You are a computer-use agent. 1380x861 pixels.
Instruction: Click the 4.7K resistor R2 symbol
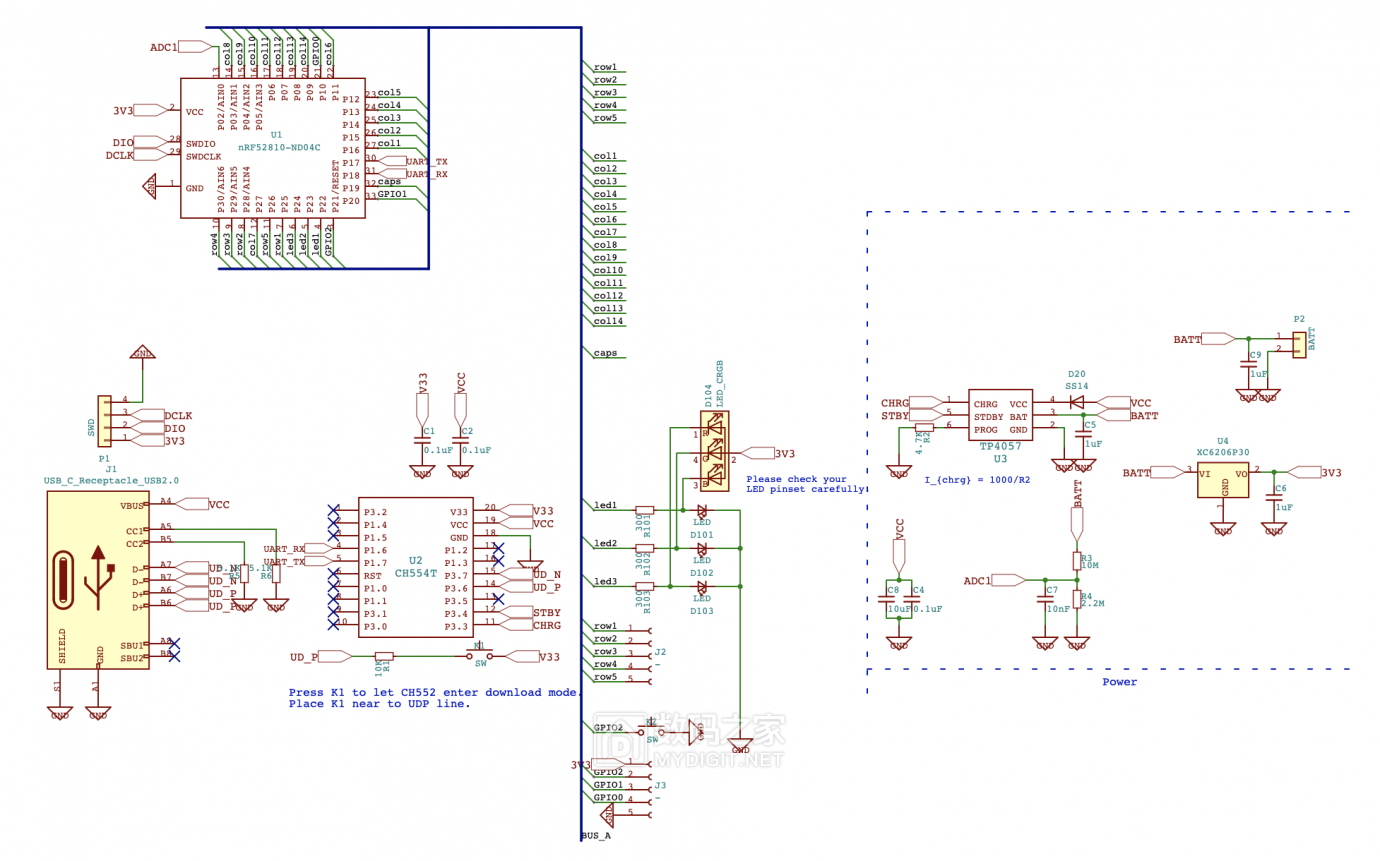(924, 428)
